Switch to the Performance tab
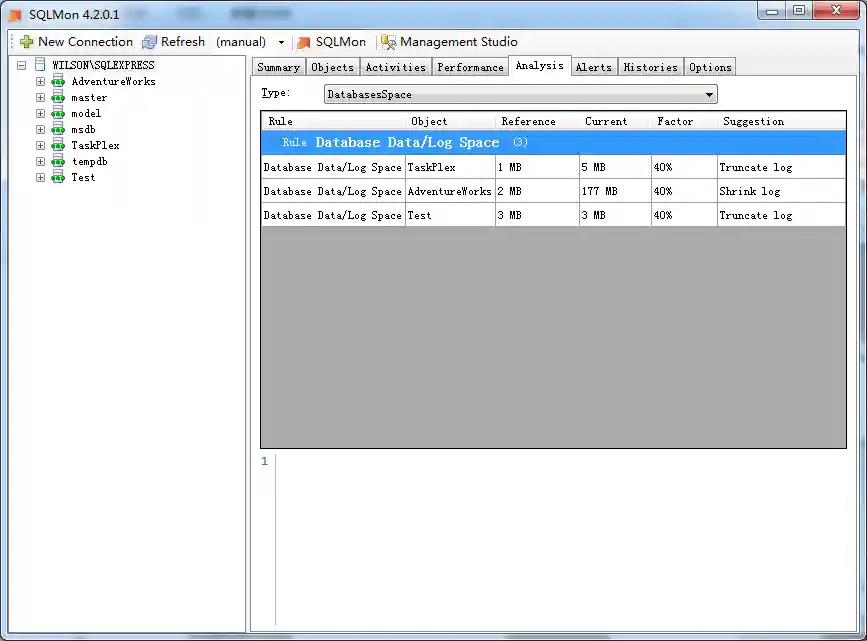The image size is (867, 641). 470,66
